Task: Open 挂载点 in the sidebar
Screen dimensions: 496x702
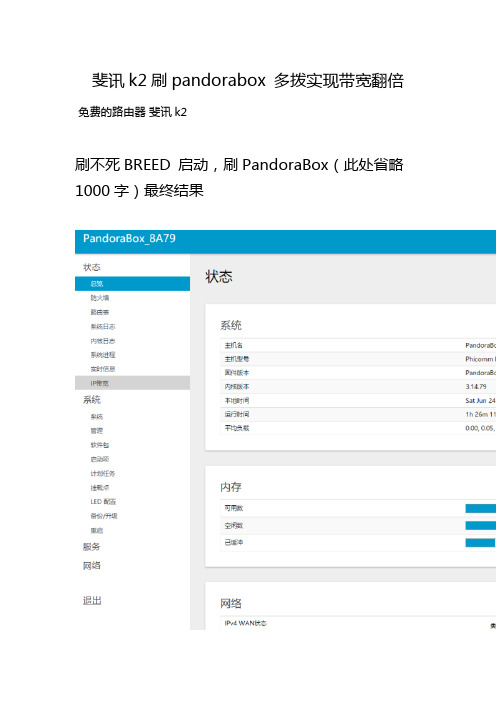Action: [99, 488]
